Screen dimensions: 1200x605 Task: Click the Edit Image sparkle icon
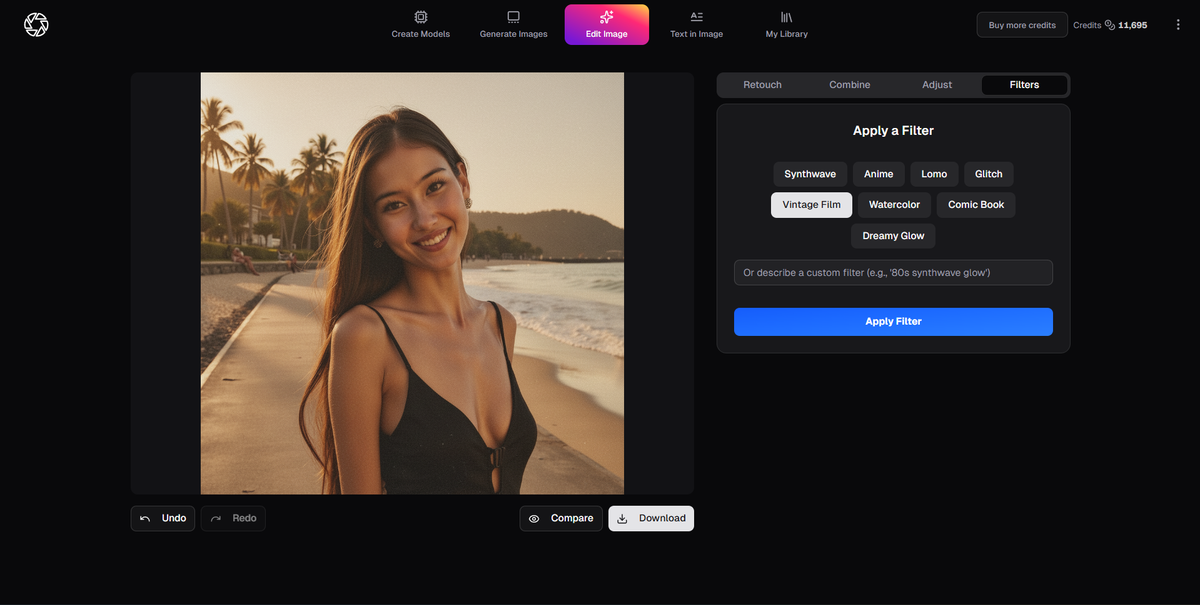[606, 17]
